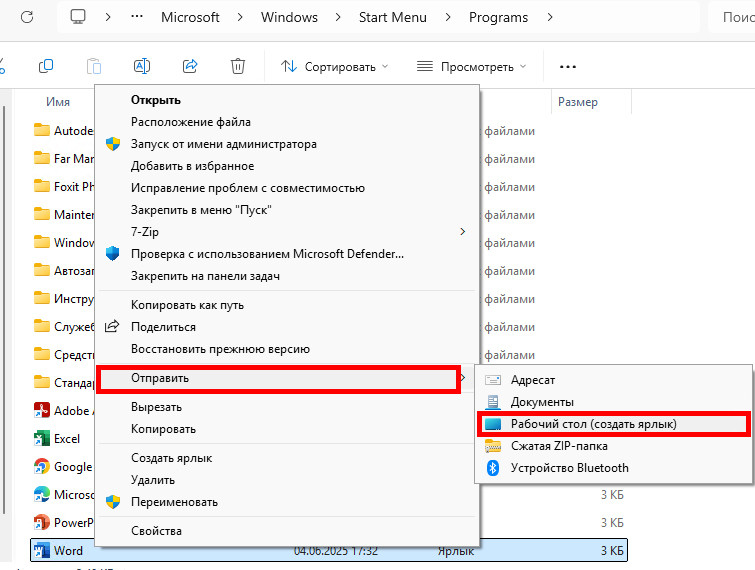Viewport: 755px width, 570px height.
Task: Choose Сжатая ZIP-папка in submenu
Action: pos(559,446)
